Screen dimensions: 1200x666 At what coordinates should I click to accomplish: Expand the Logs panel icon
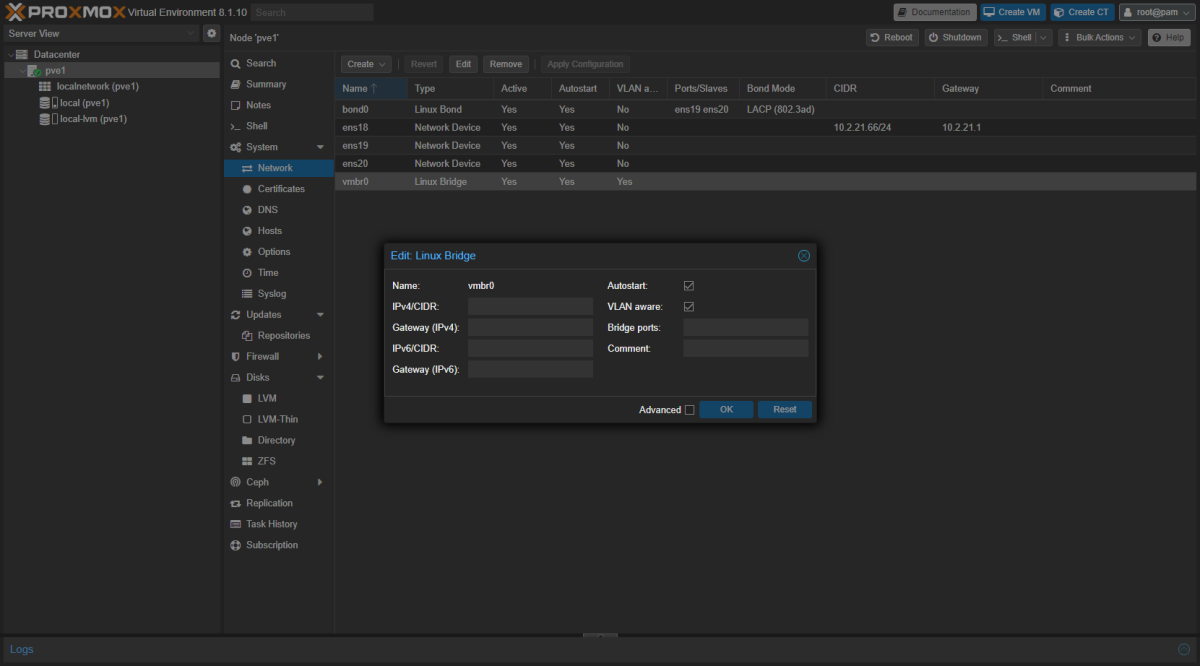click(x=1184, y=649)
